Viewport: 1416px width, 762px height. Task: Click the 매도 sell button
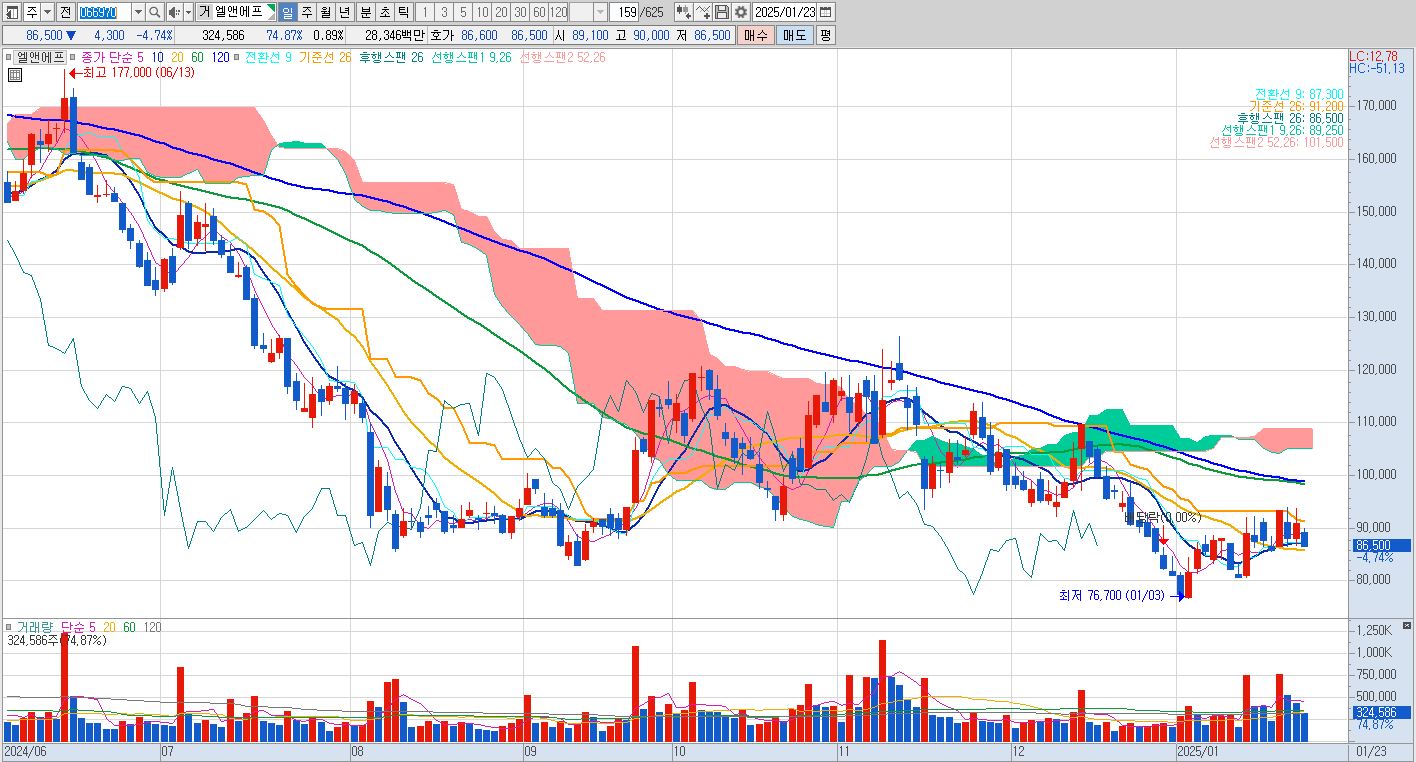(x=794, y=35)
